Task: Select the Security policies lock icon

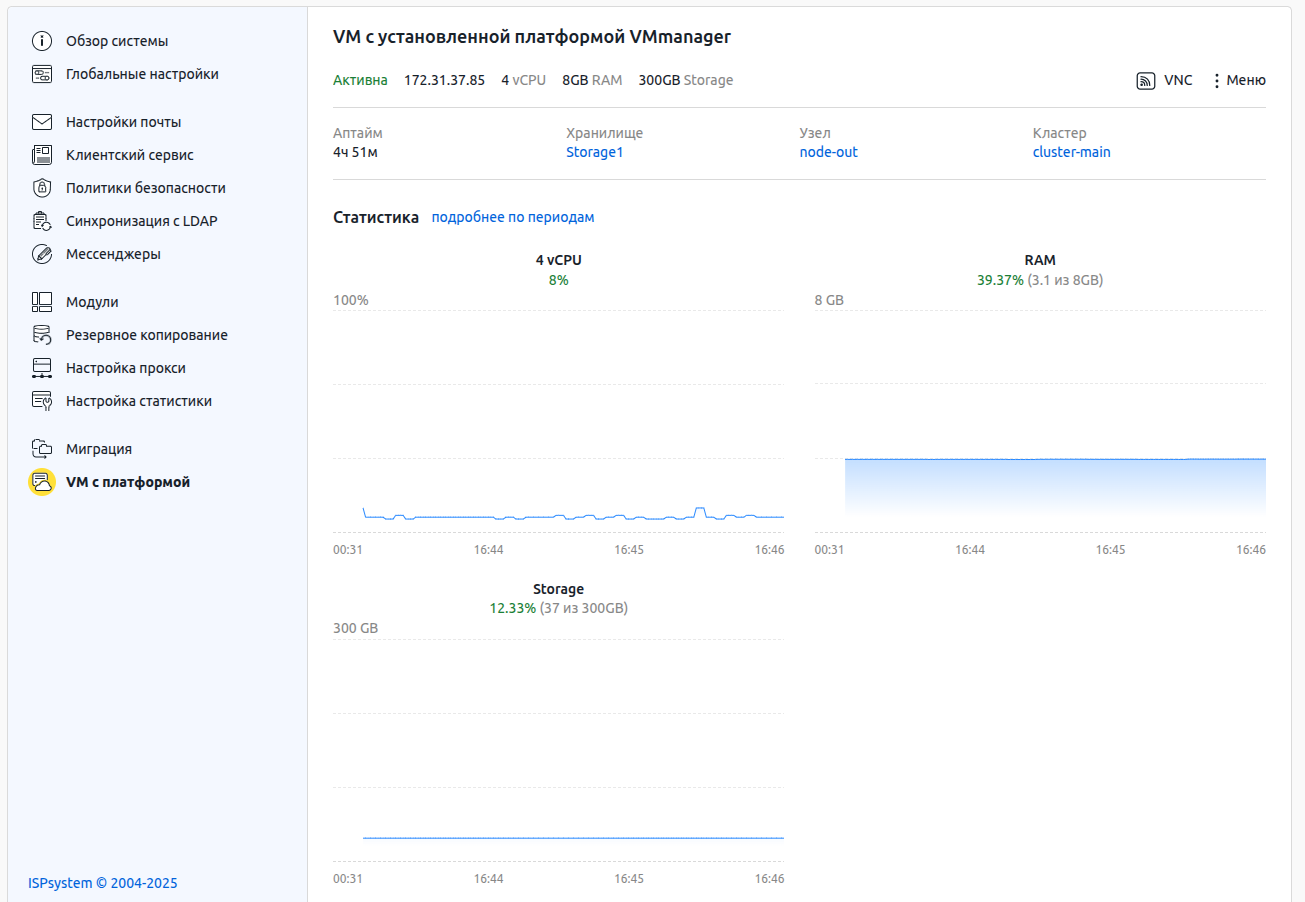Action: (x=42, y=188)
